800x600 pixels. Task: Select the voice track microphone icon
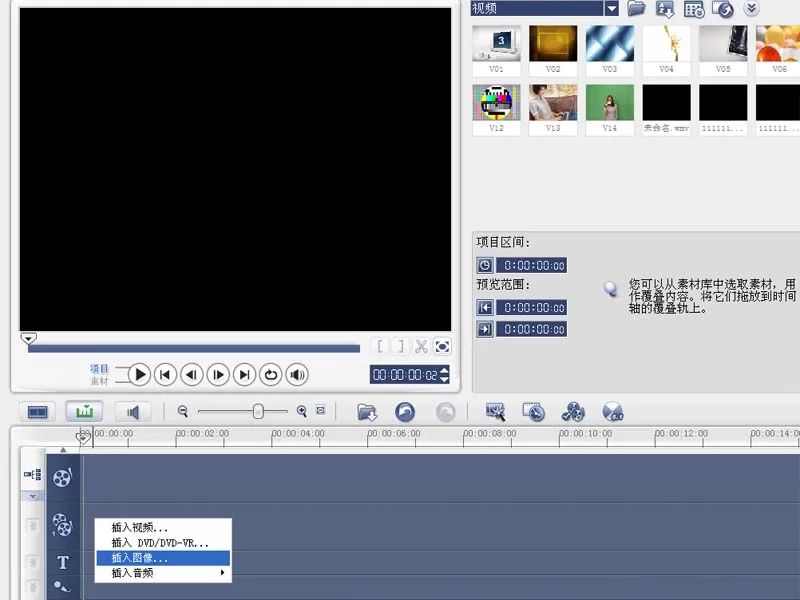62,587
